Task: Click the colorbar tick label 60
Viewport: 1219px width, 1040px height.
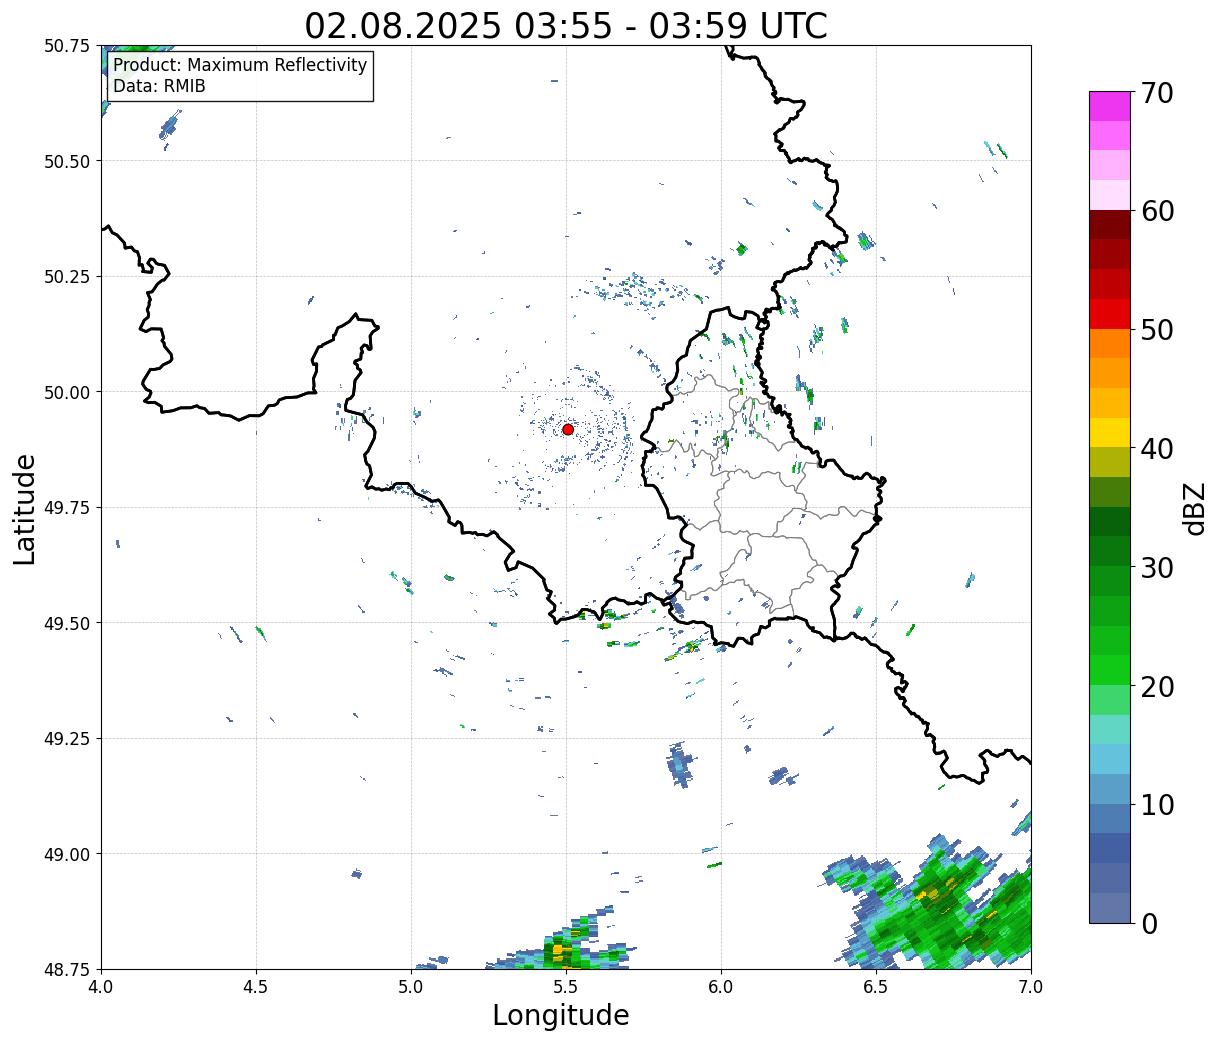Action: 1157,211
